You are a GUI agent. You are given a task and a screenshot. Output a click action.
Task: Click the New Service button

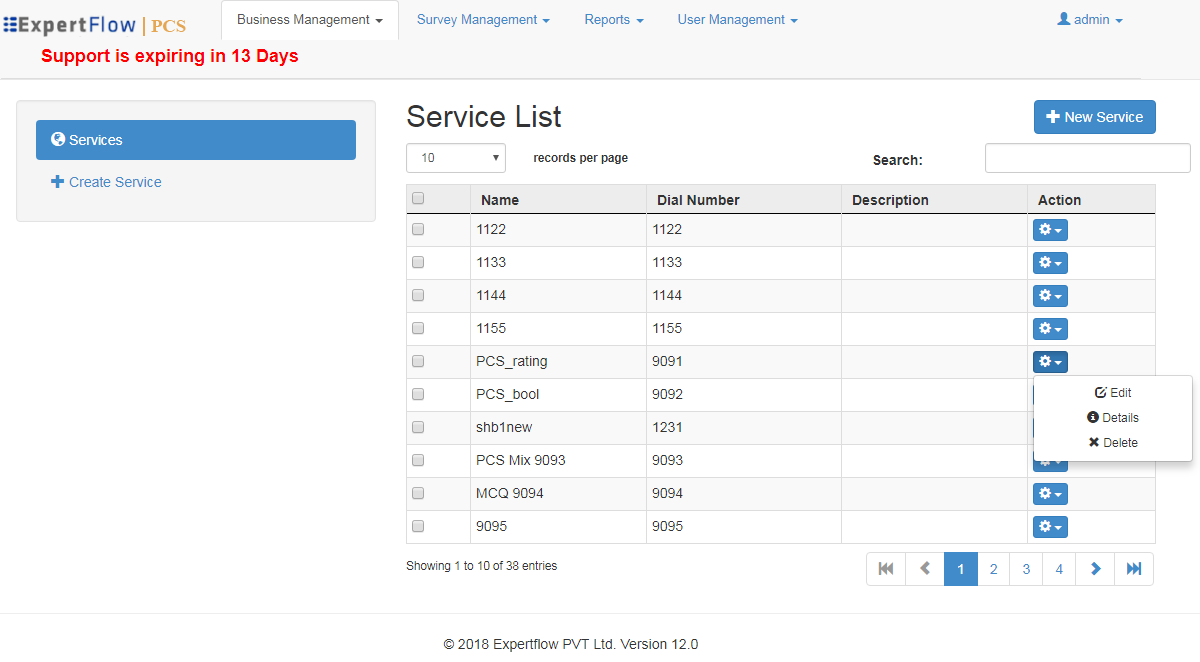pyautogui.click(x=1094, y=116)
